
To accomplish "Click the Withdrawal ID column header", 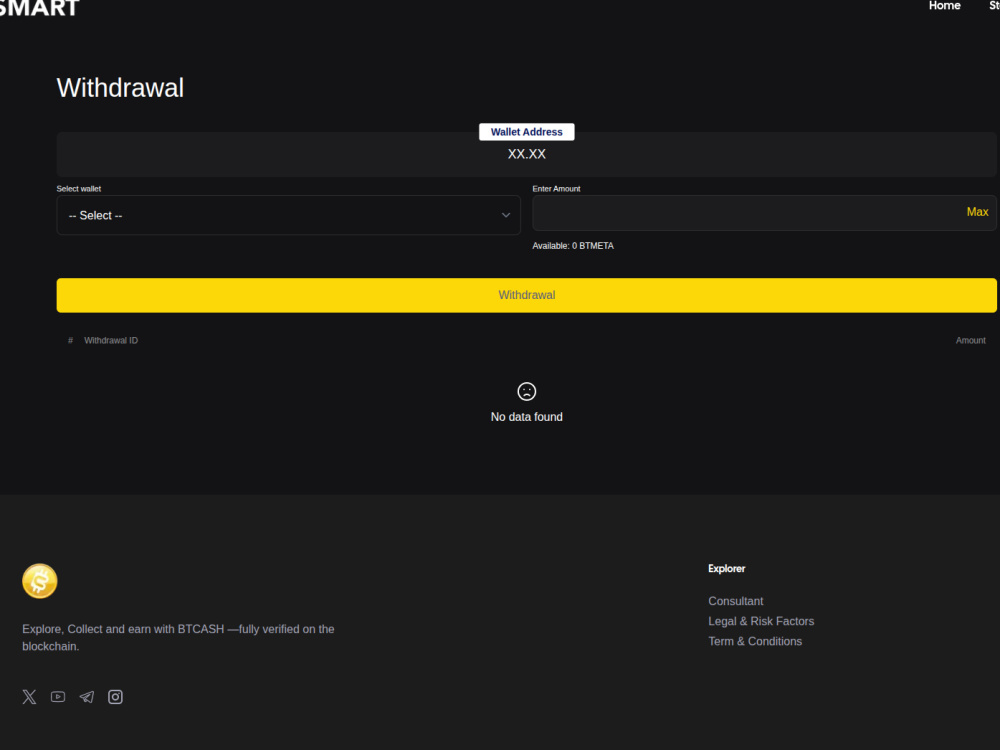I will pyautogui.click(x=111, y=341).
